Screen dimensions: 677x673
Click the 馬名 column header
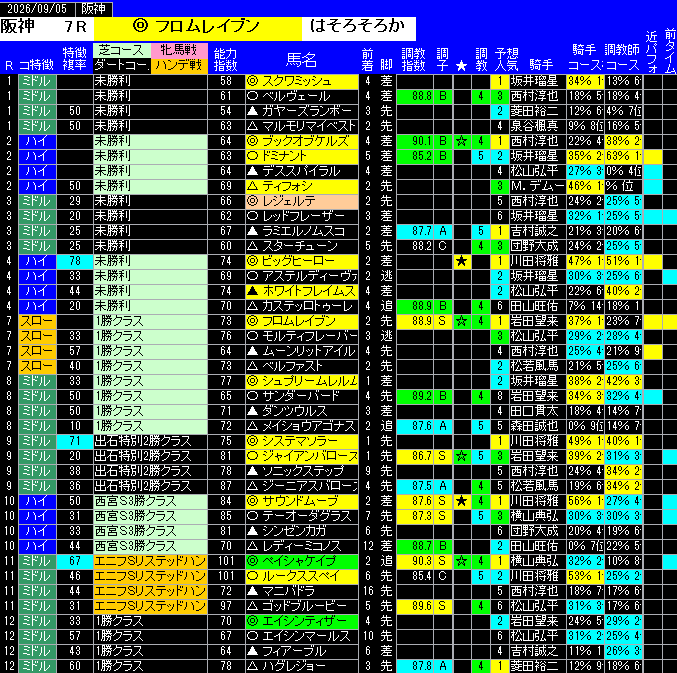301,60
